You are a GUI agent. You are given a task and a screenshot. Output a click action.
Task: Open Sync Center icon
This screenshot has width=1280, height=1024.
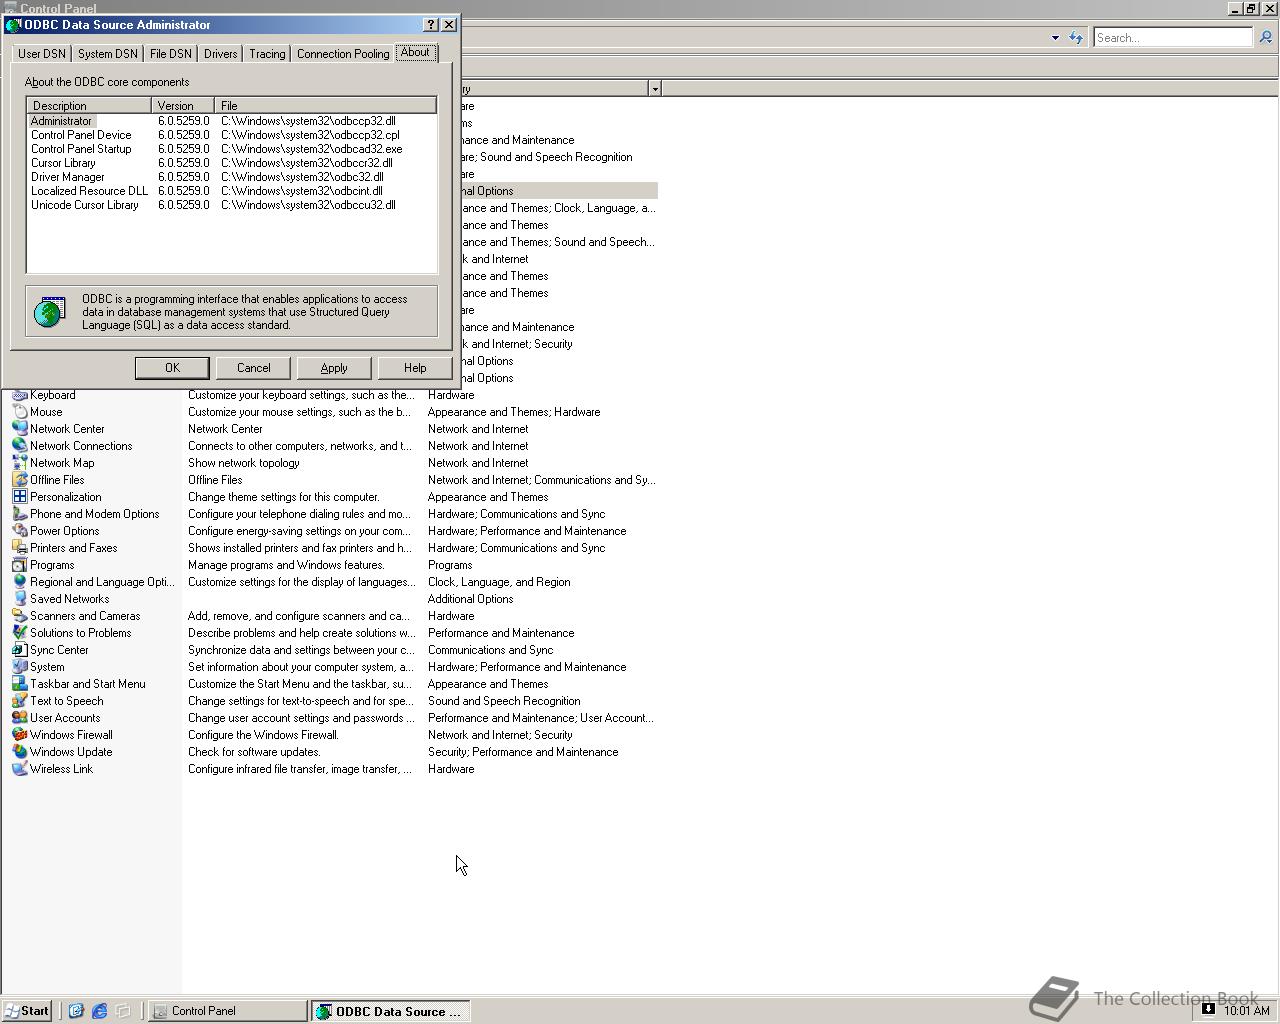point(19,650)
